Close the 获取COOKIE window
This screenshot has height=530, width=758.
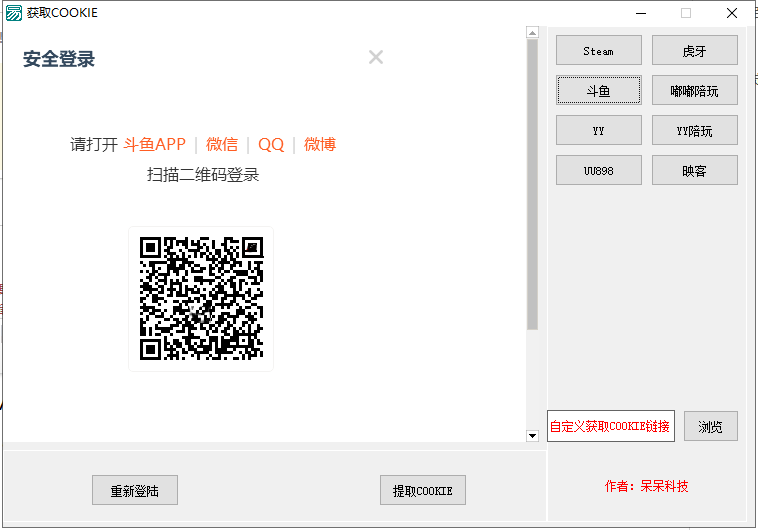(x=732, y=13)
